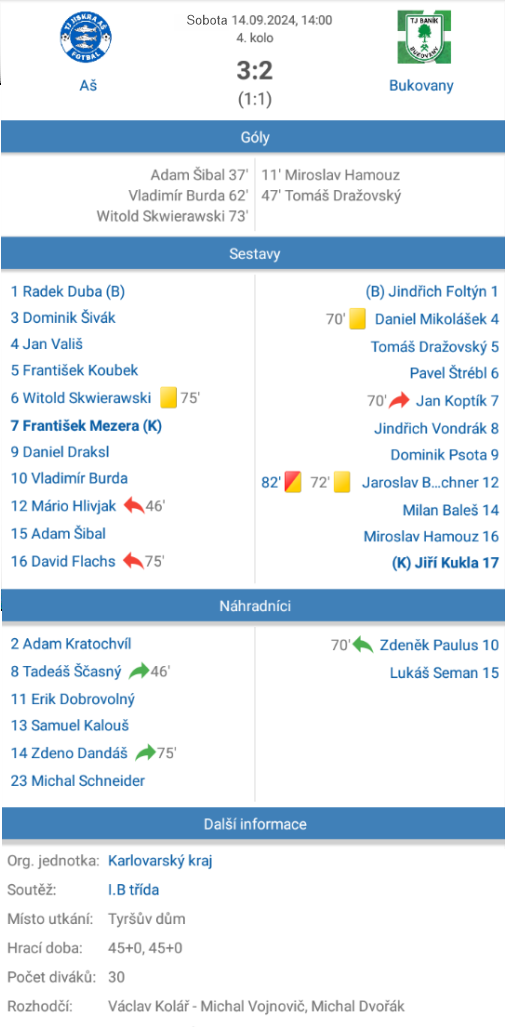This screenshot has width=505, height=1027.
Task: Open goalkeeper Jindřich Foltýn's profile
Action: (432, 292)
